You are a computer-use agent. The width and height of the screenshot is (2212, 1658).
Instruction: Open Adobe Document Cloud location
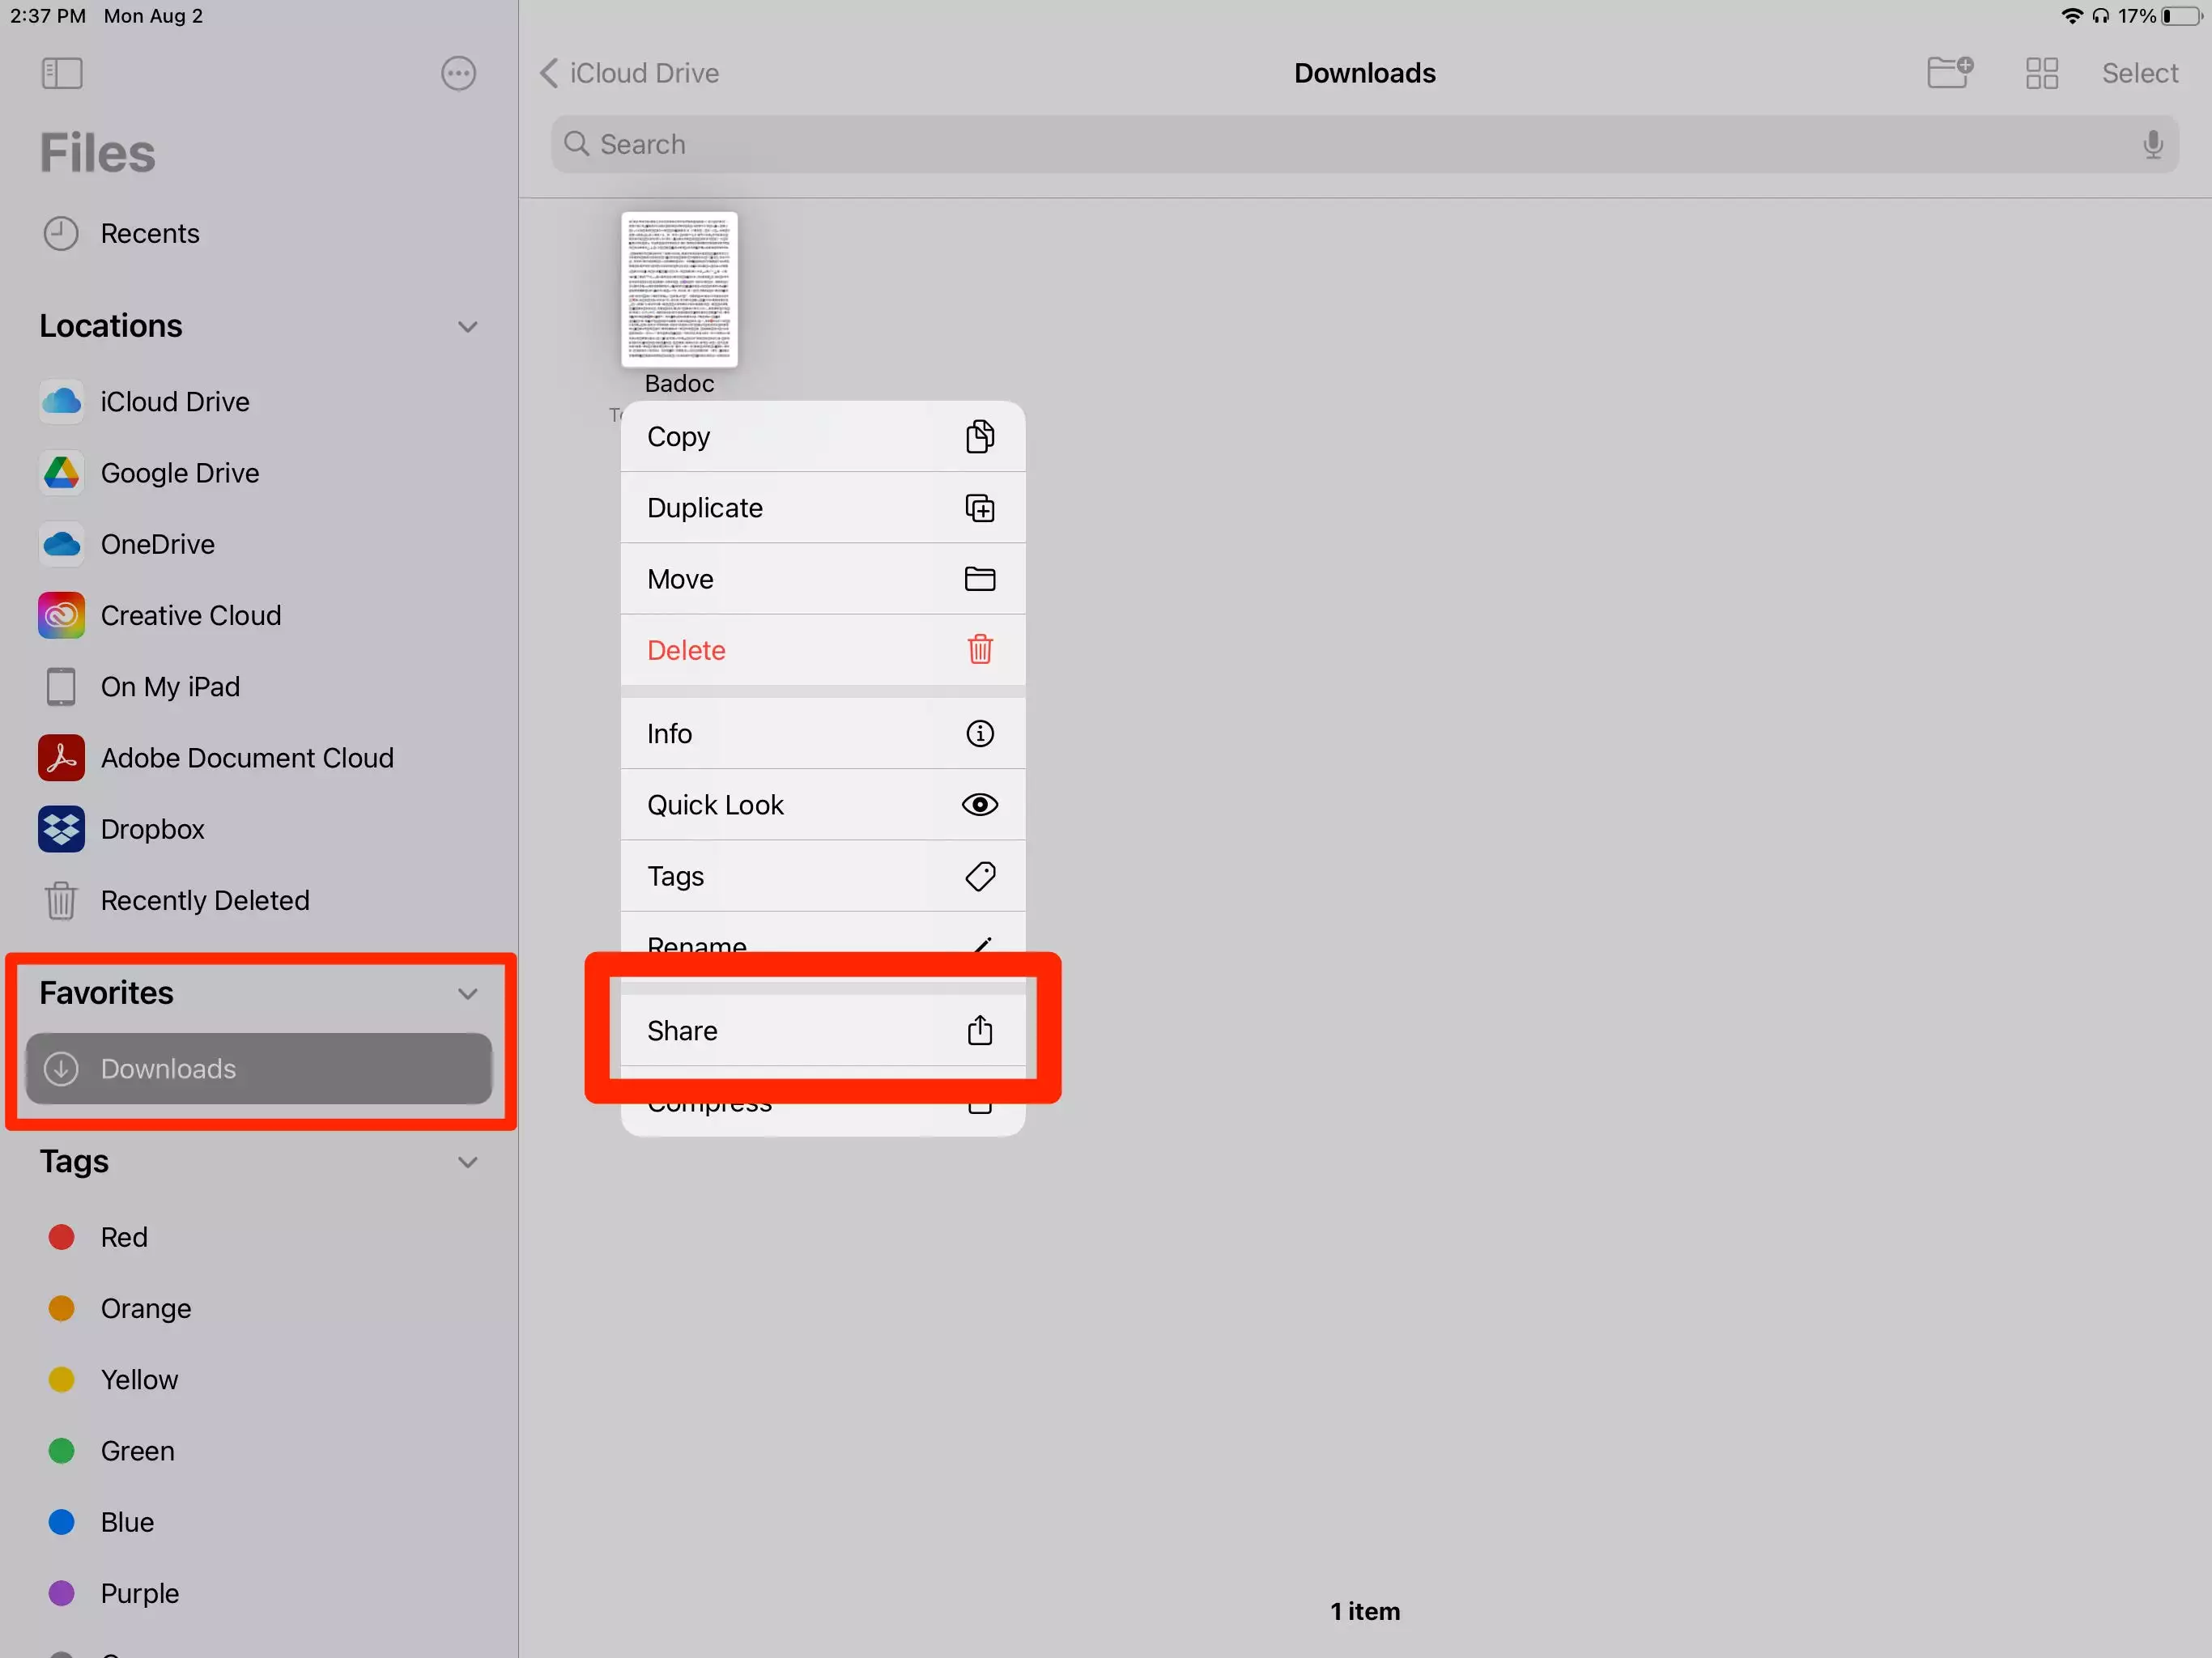tap(246, 758)
